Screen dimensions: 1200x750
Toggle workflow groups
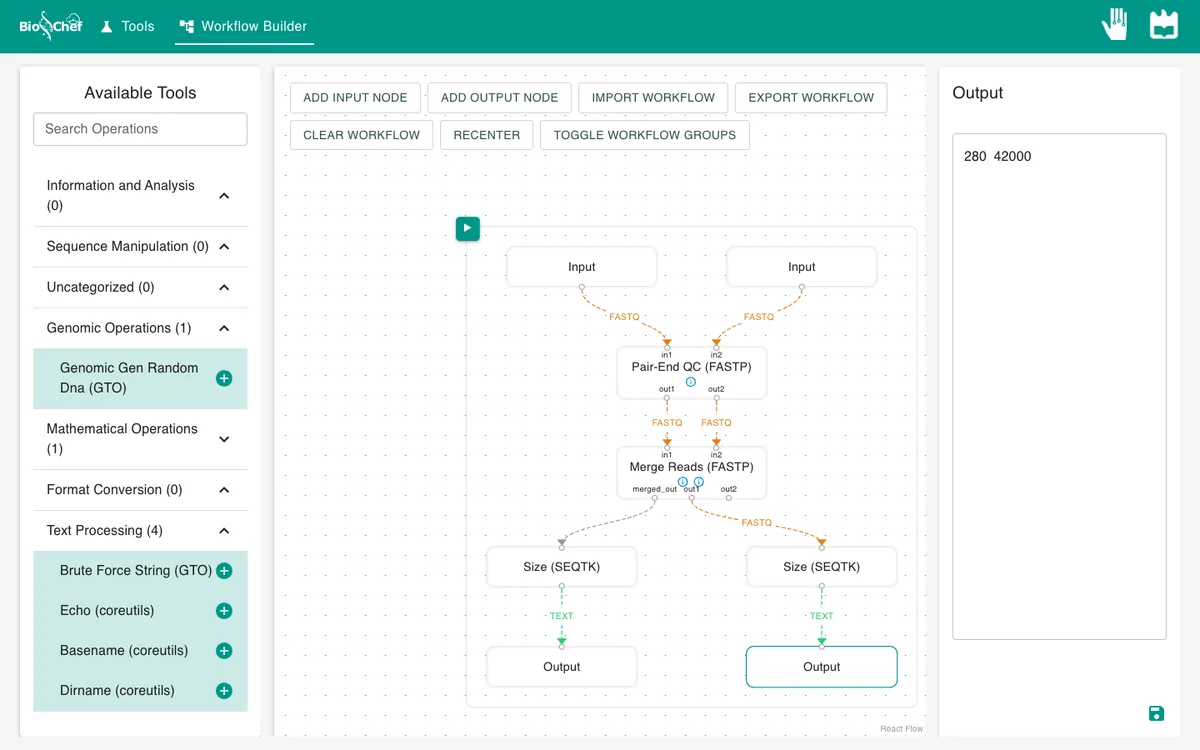[x=645, y=135]
